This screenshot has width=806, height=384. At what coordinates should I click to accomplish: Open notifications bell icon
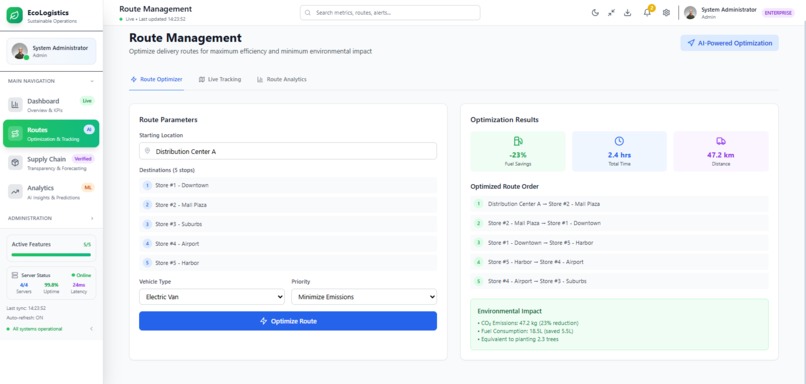pyautogui.click(x=647, y=13)
